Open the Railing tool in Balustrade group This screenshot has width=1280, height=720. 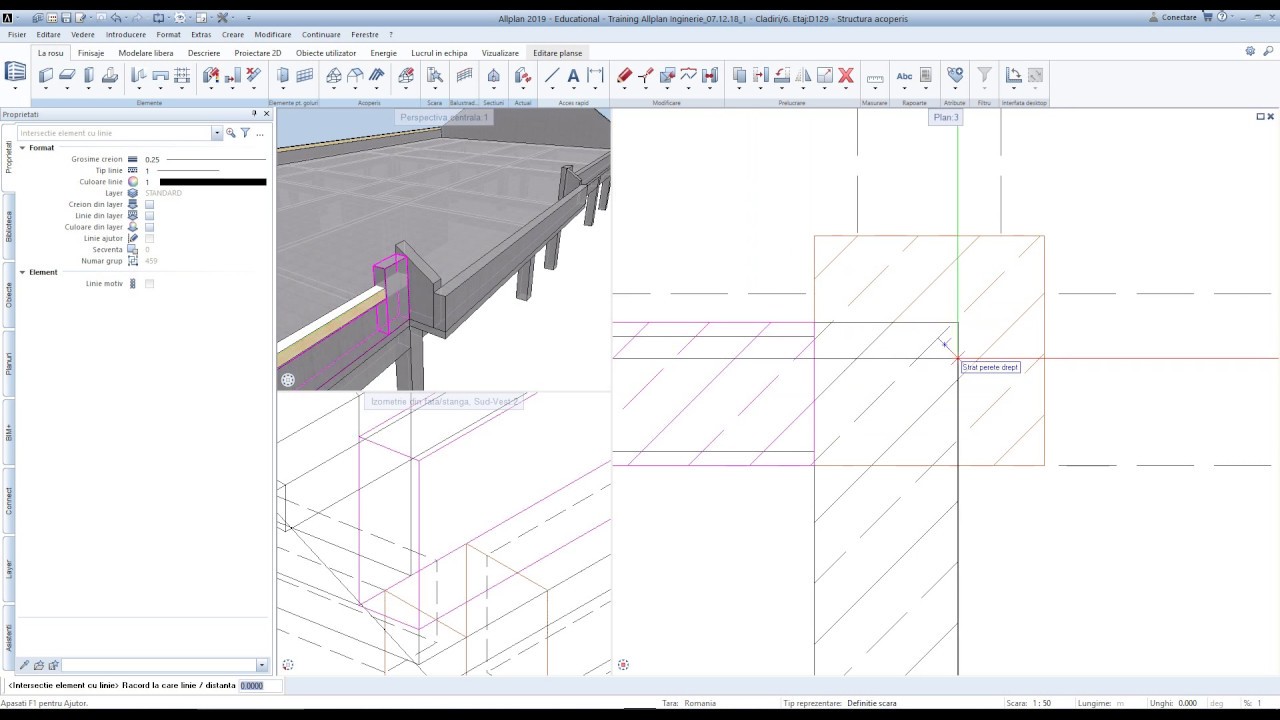coord(464,75)
